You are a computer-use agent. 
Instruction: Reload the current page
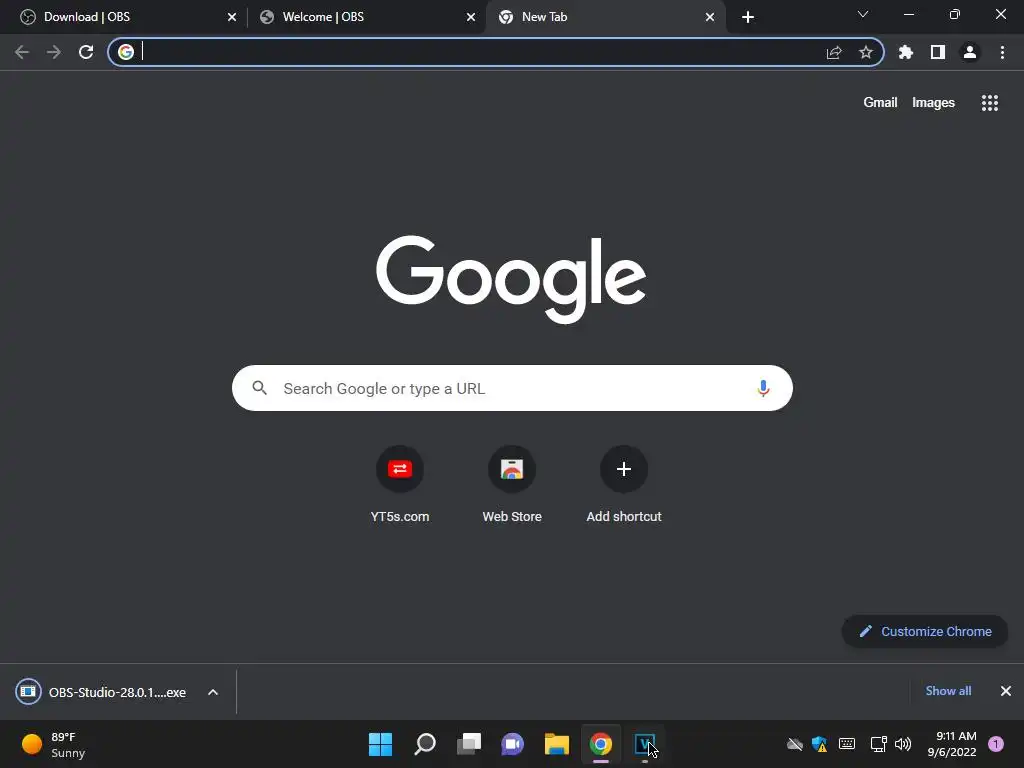pos(86,52)
